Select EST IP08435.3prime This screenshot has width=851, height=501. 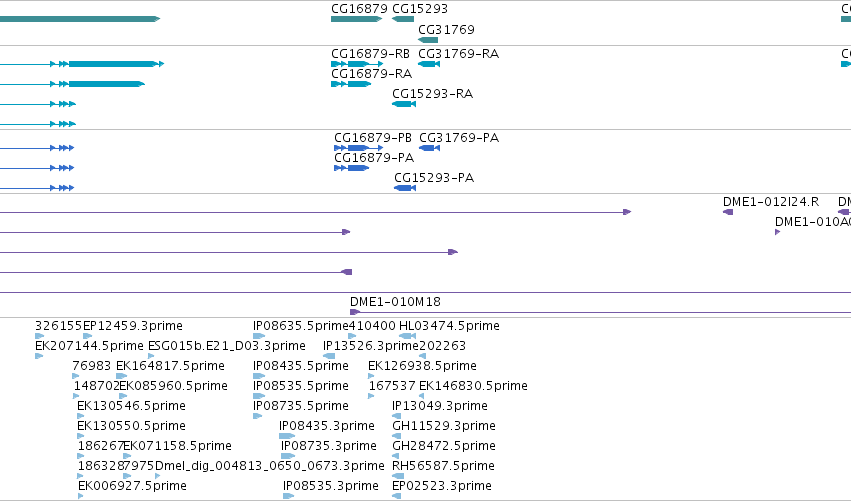click(287, 436)
